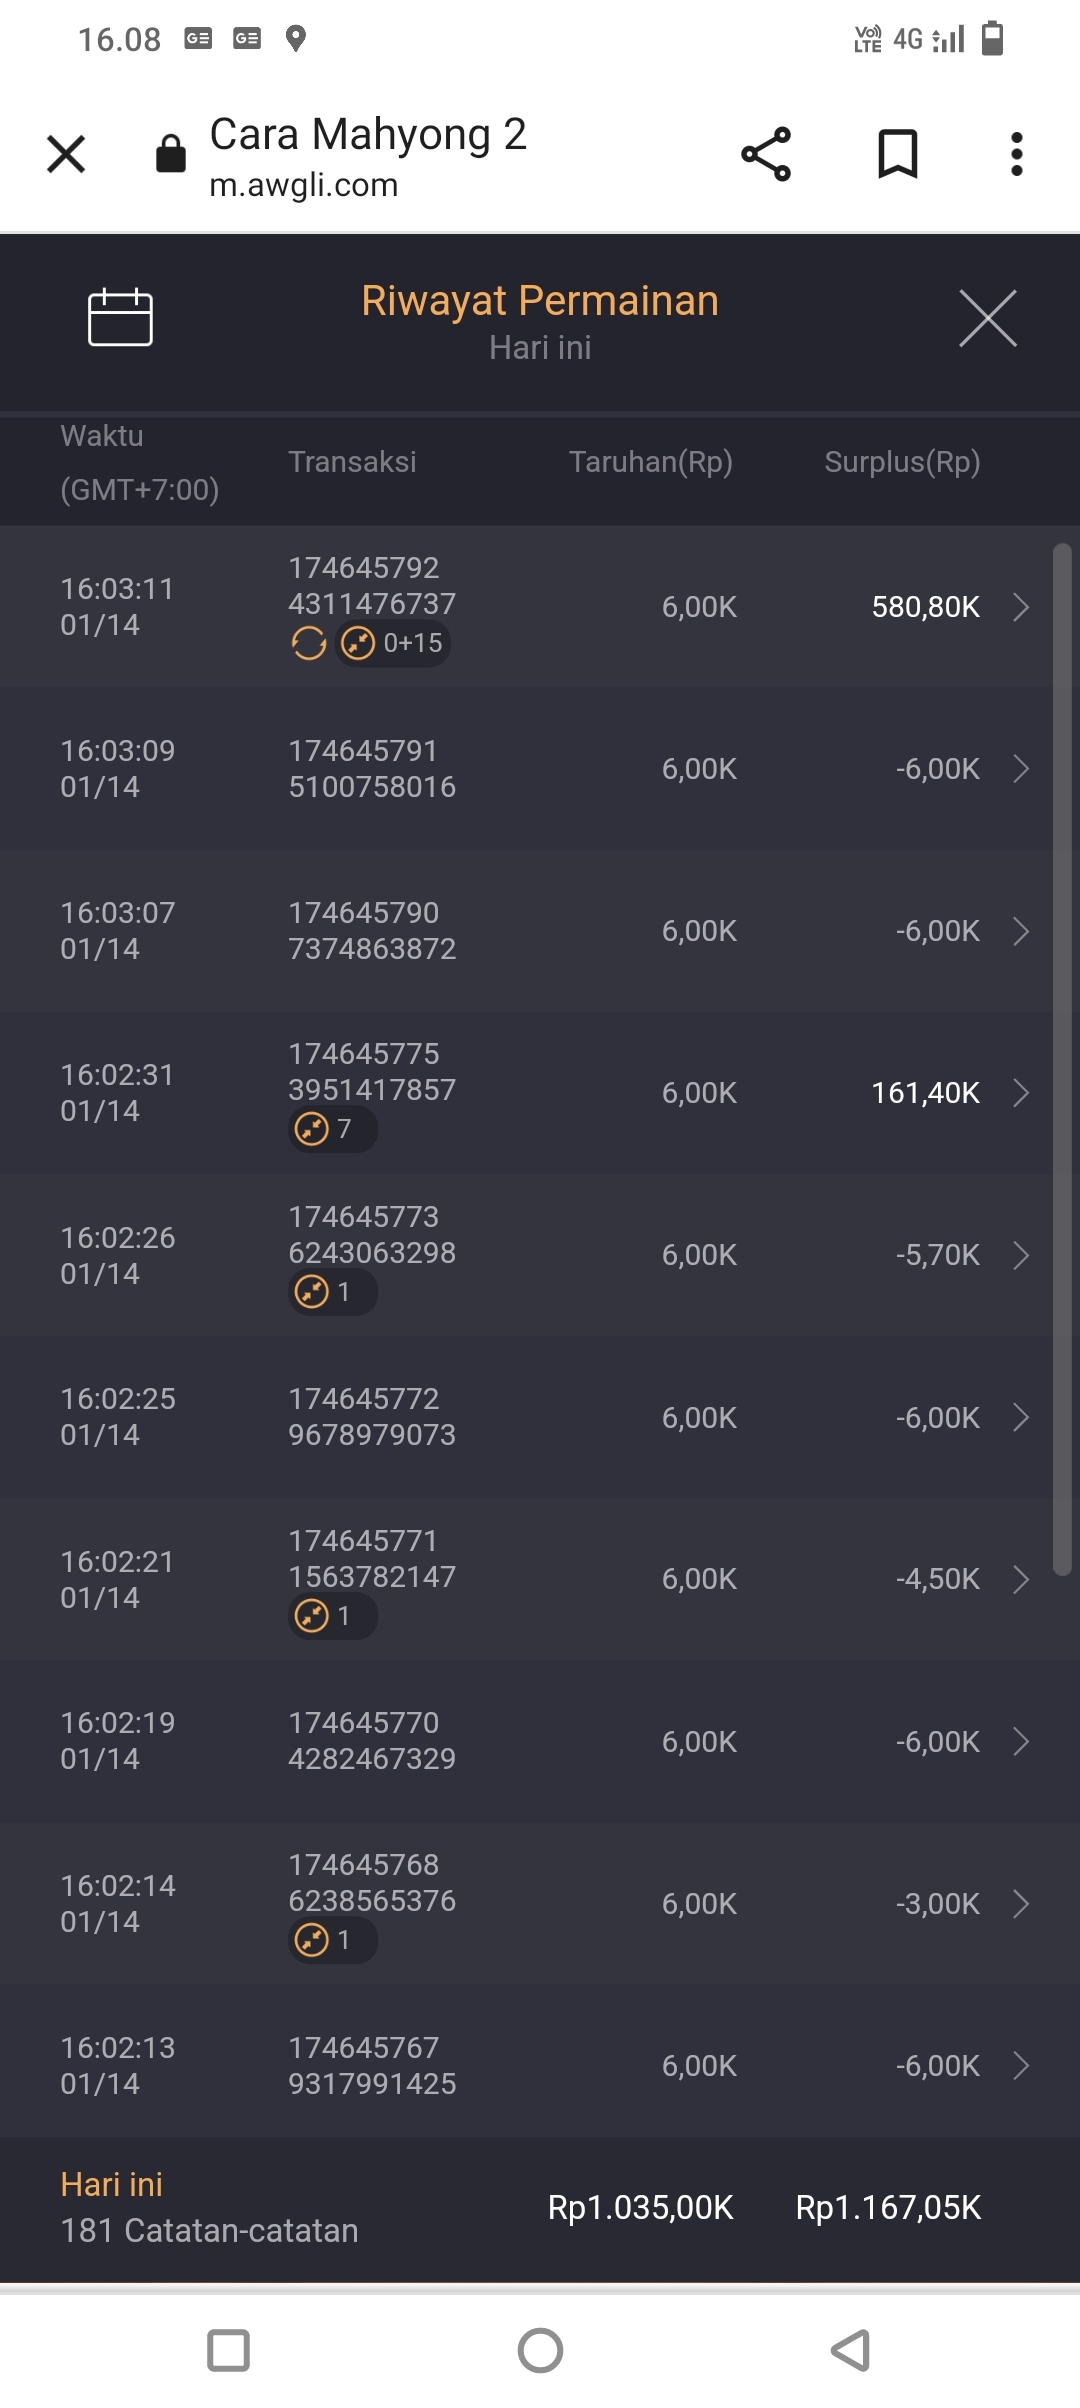
Task: View site security lock info
Action: 171,155
